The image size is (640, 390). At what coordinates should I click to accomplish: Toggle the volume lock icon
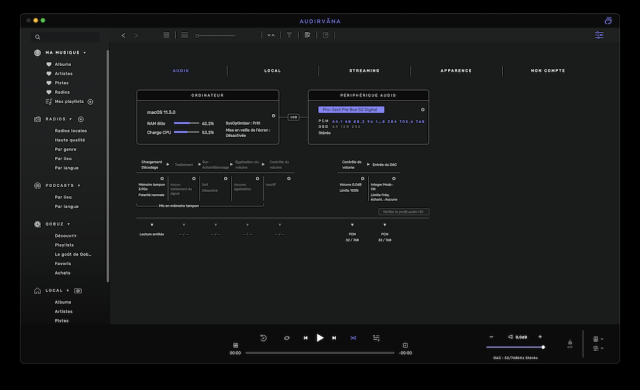click(x=570, y=343)
